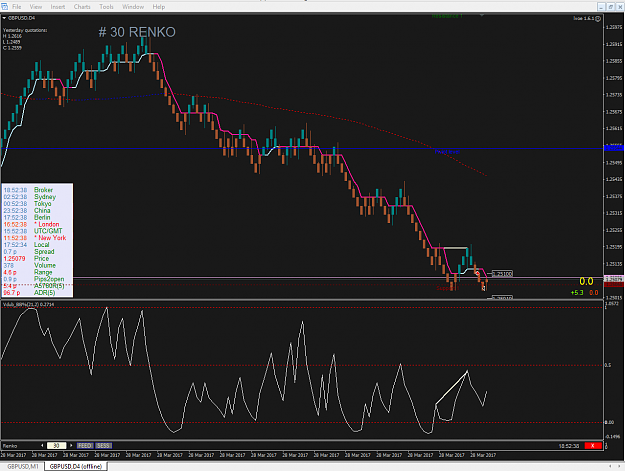Image resolution: width=625 pixels, height=471 pixels.
Task: Restore the inner chart window
Action: [610, 7]
